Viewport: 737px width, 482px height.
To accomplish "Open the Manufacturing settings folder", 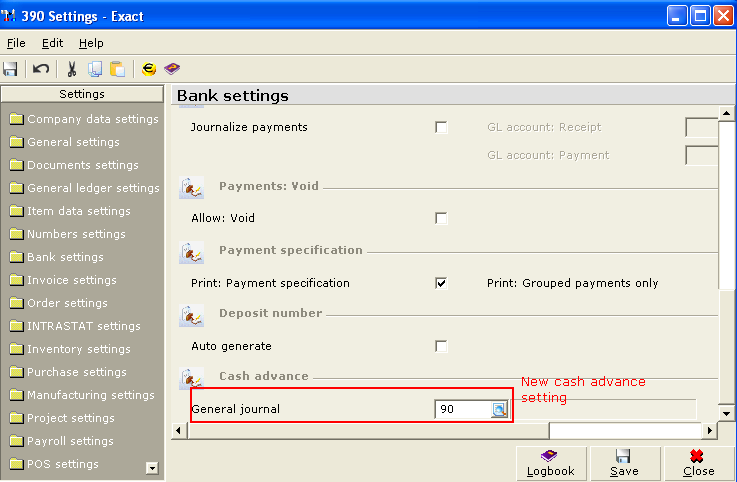I will click(x=82, y=395).
